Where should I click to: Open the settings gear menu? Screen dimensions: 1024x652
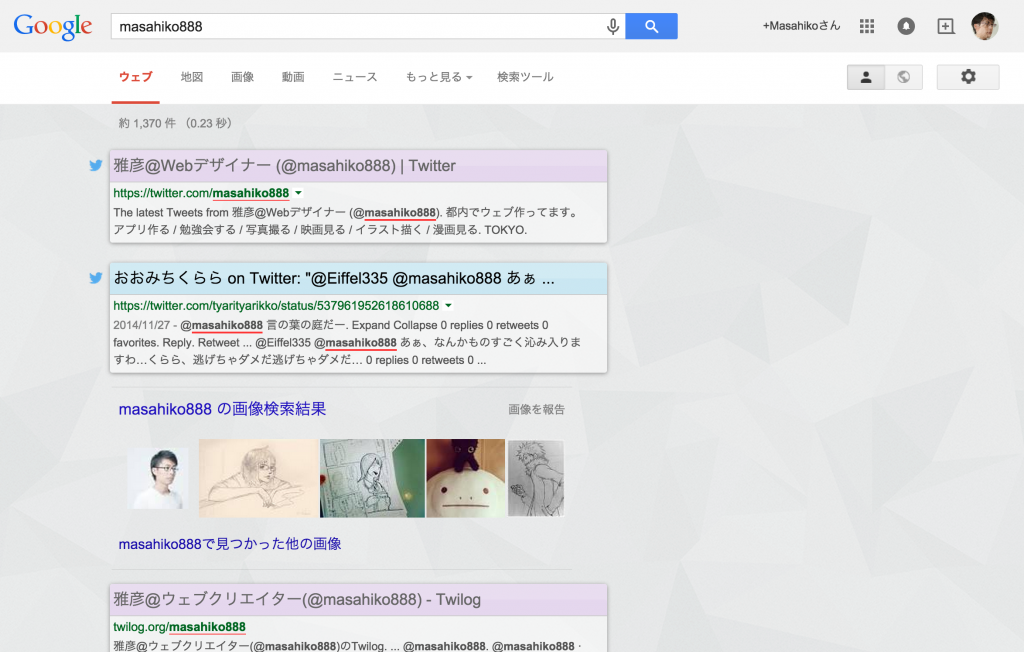[968, 77]
